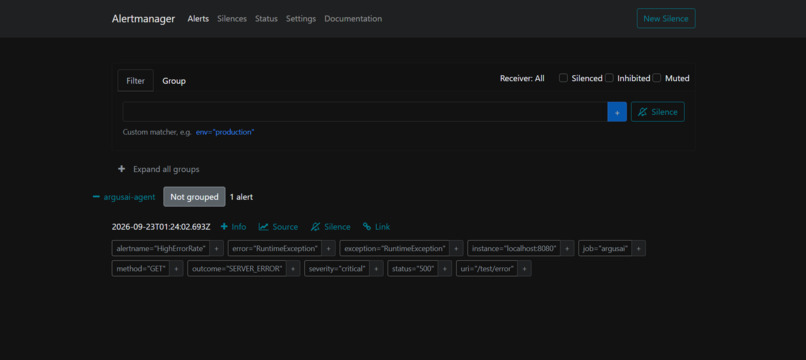Click the alert timestamp 2026-09-23T01:24:02.693Z
The image size is (806, 360).
(x=161, y=227)
